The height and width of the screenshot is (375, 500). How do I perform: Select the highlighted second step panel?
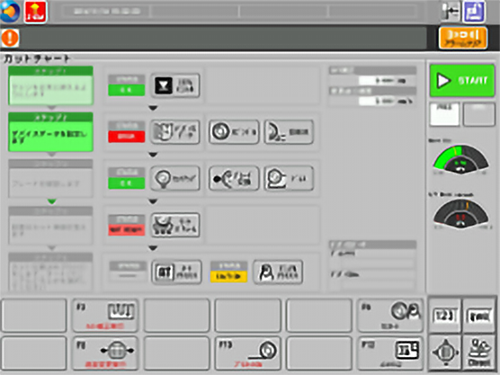(51, 132)
